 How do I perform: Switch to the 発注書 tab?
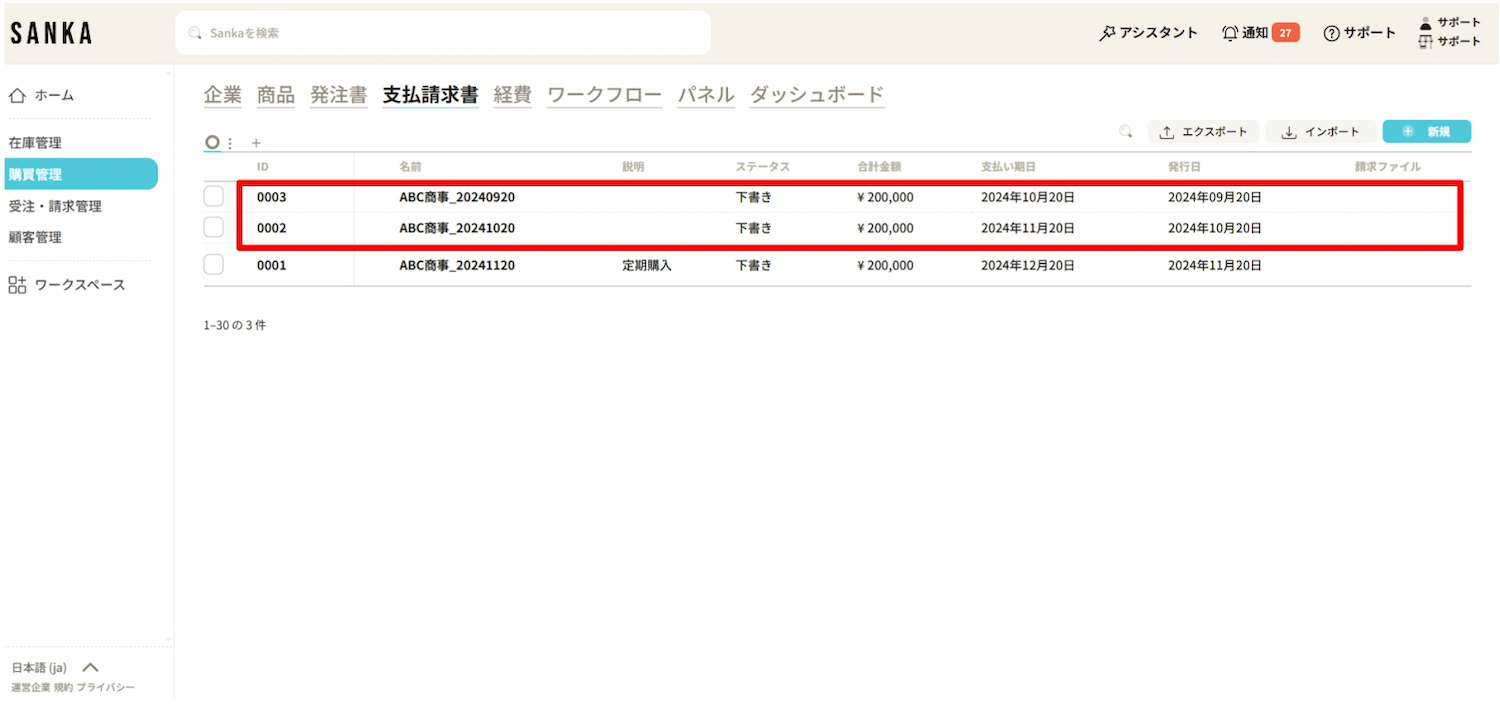point(338,95)
